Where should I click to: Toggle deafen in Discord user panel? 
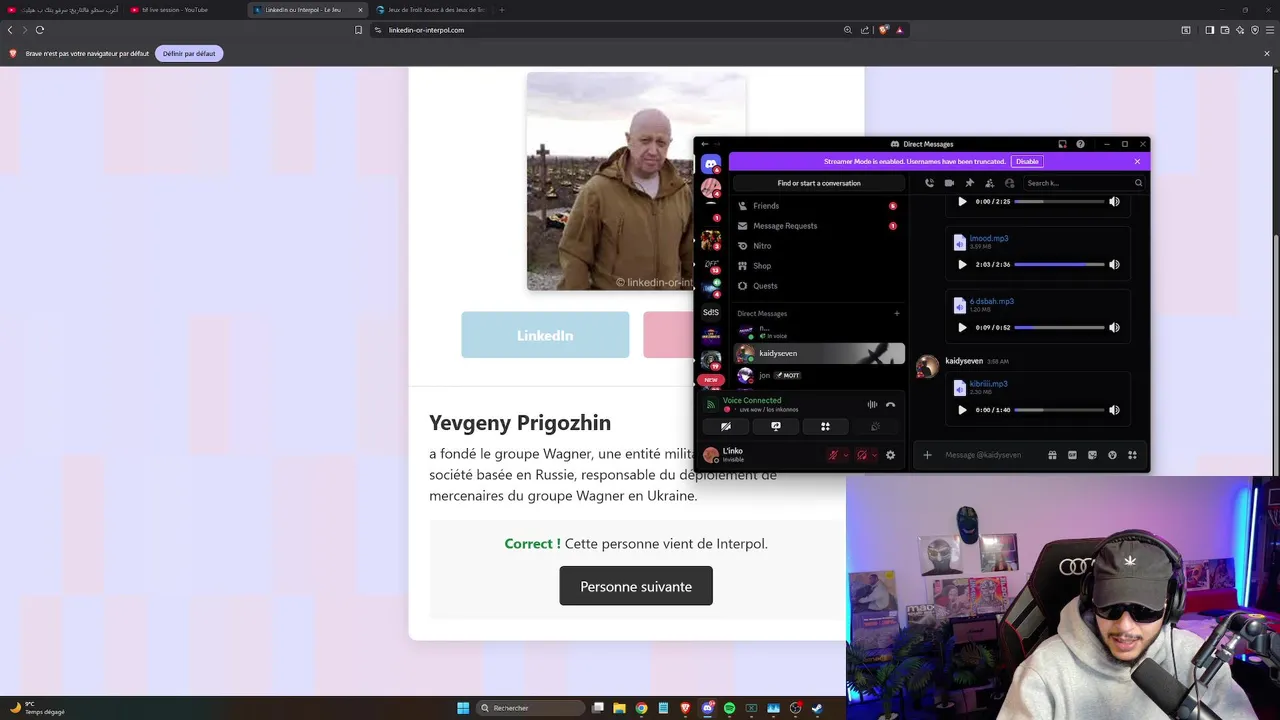pyautogui.click(x=861, y=455)
